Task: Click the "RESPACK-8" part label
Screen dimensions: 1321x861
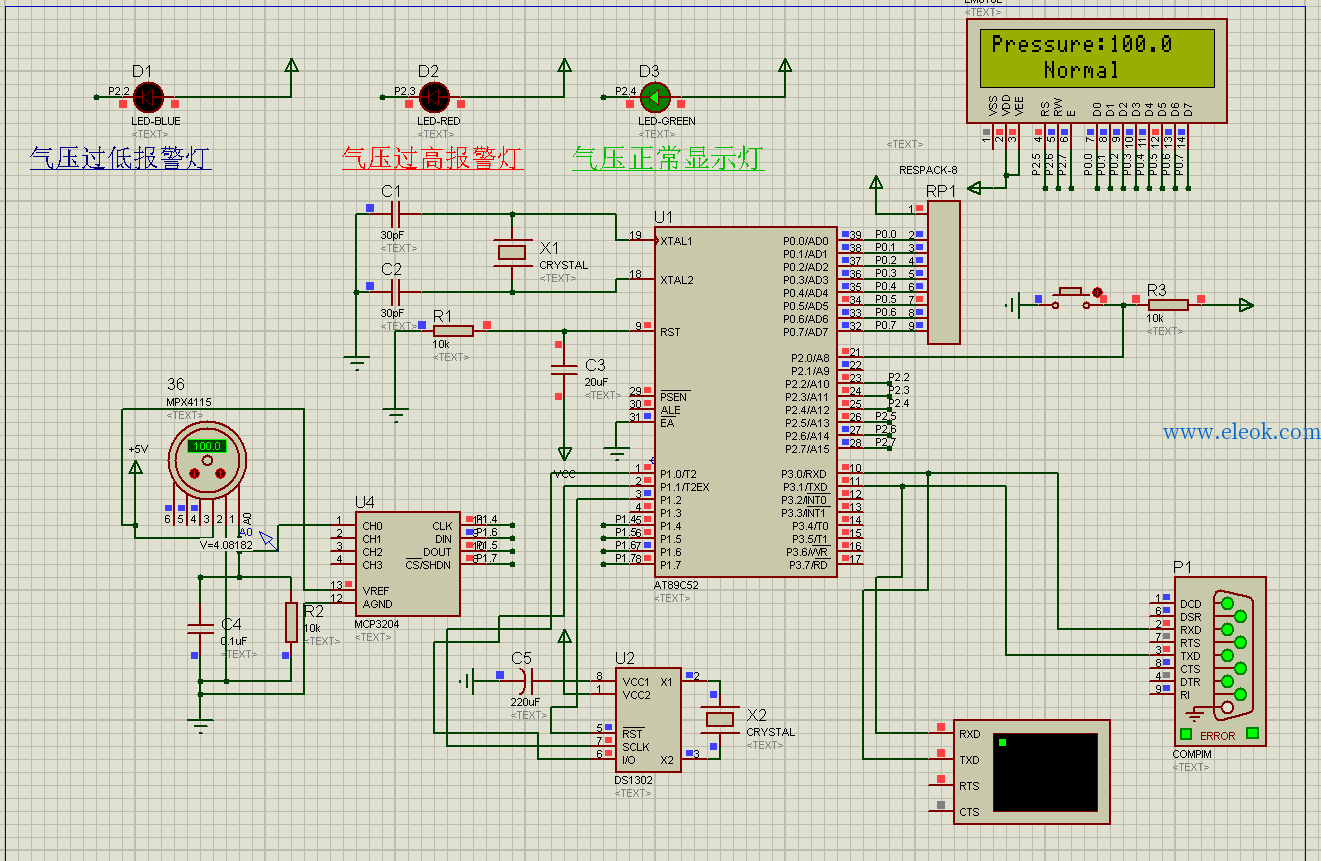Action: click(928, 170)
